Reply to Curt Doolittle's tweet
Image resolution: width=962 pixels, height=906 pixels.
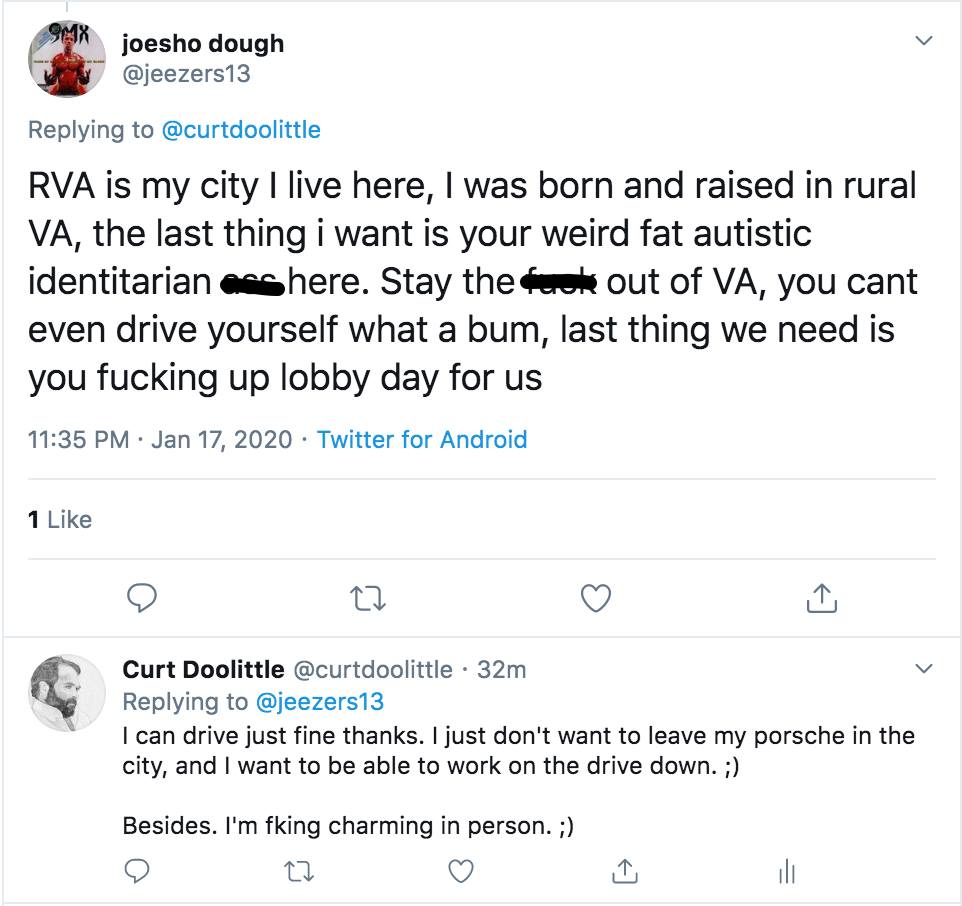136,871
